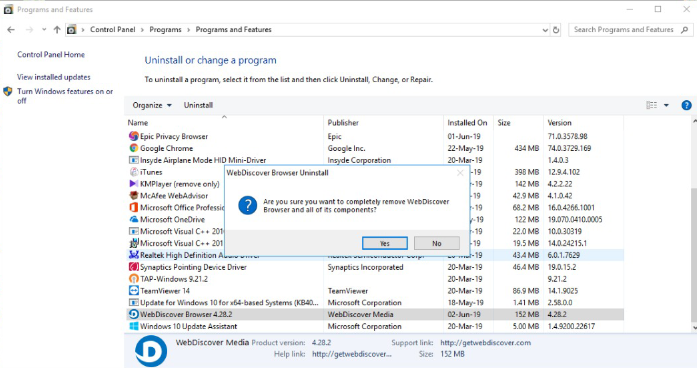Select the WebDiscover Browser 4.28.2 icon
Viewport: 697px width, 368px height.
tap(134, 314)
